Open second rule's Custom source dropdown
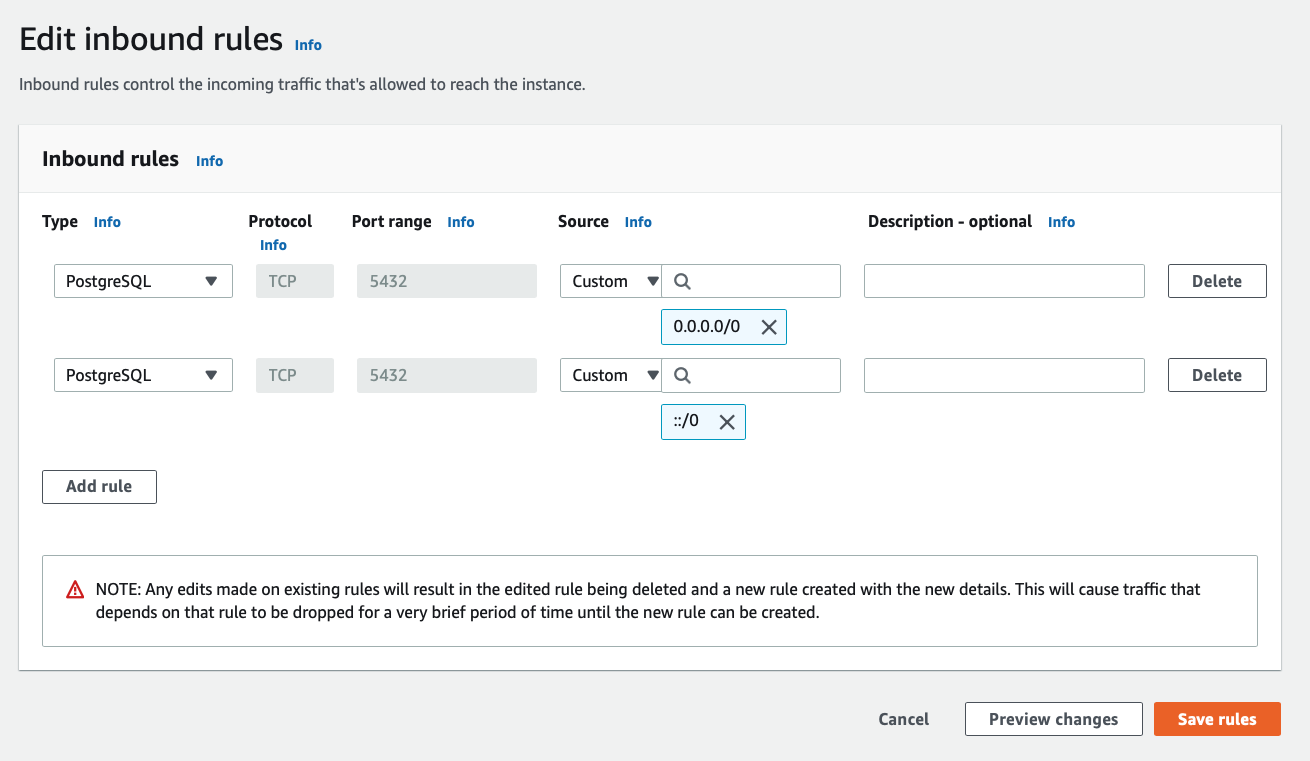Viewport: 1310px width, 761px height. pos(611,376)
